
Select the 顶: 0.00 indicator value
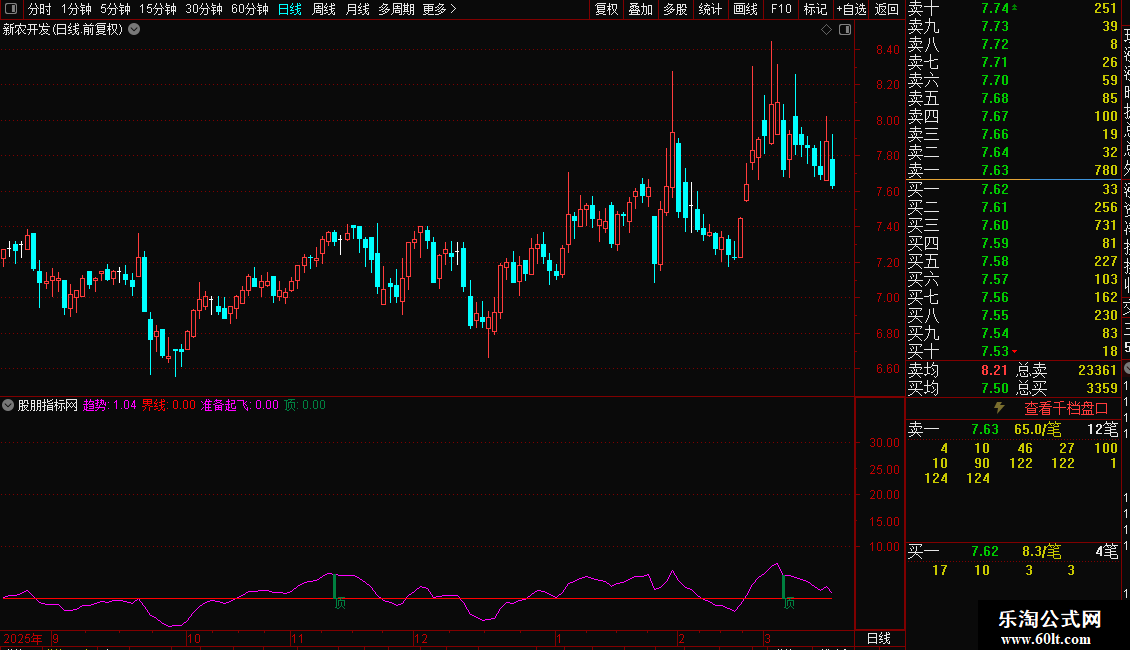pyautogui.click(x=305, y=405)
